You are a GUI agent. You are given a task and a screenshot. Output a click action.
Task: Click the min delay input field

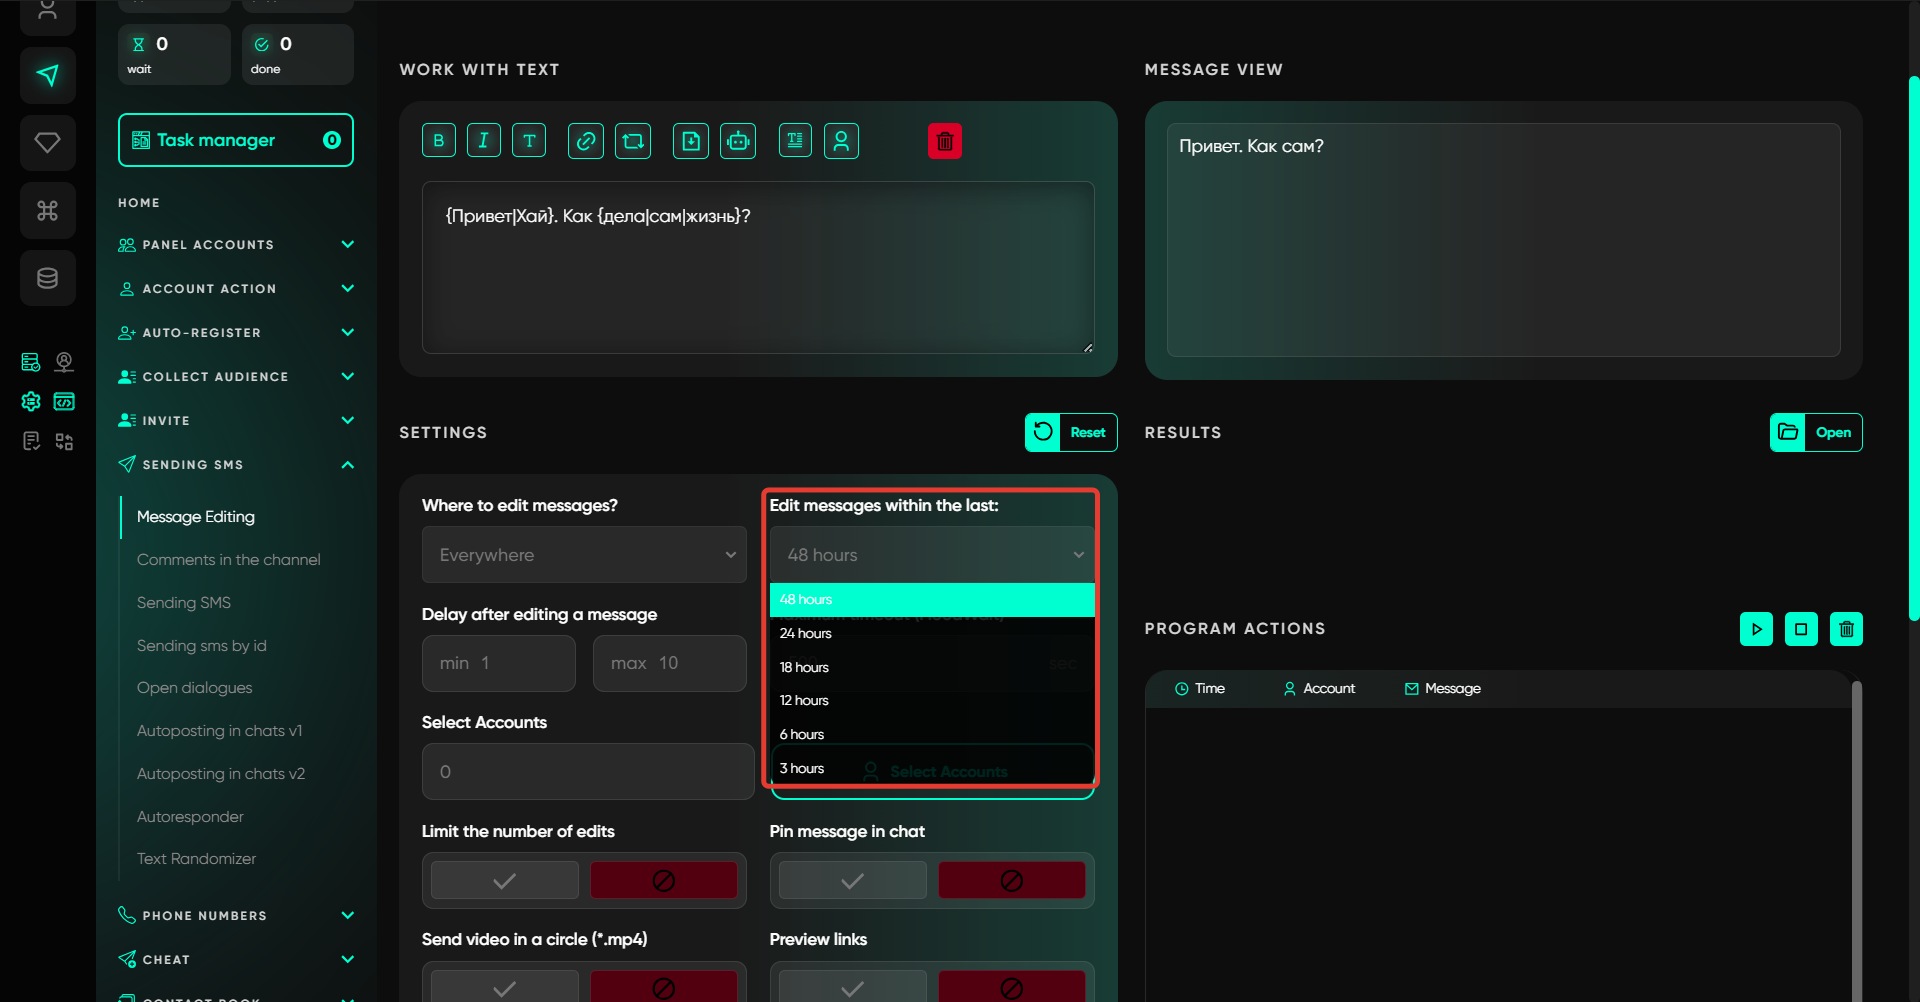click(499, 663)
